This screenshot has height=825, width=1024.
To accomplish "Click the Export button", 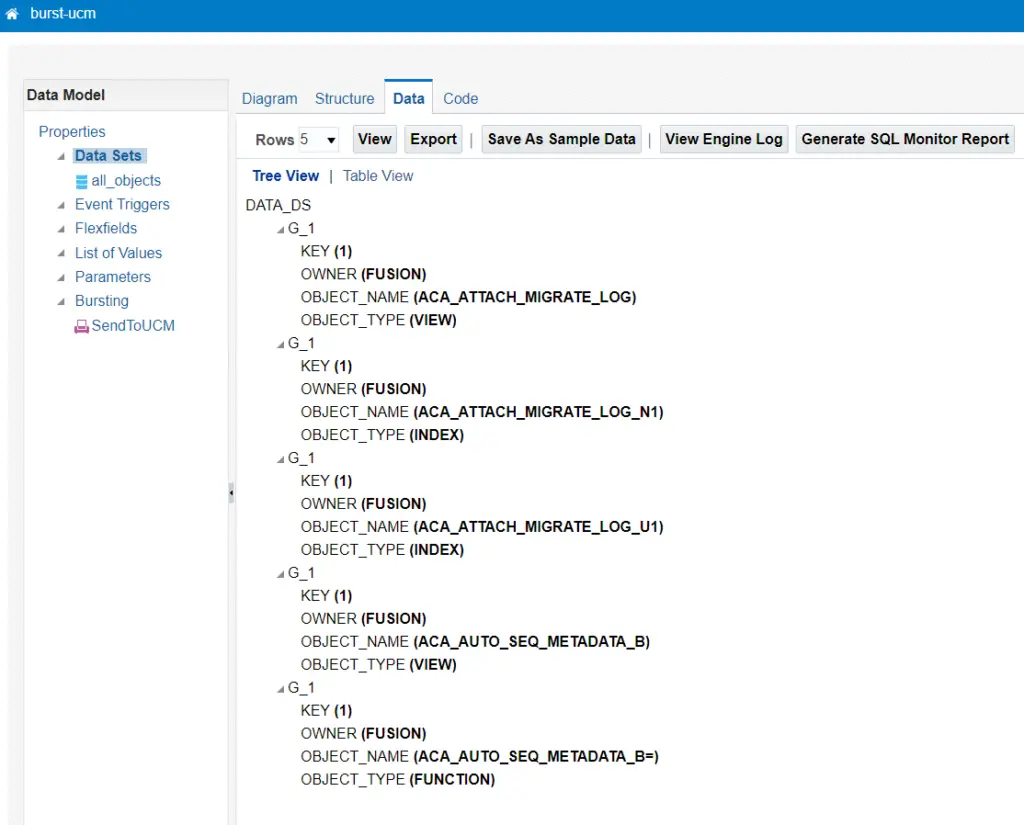I will 433,139.
